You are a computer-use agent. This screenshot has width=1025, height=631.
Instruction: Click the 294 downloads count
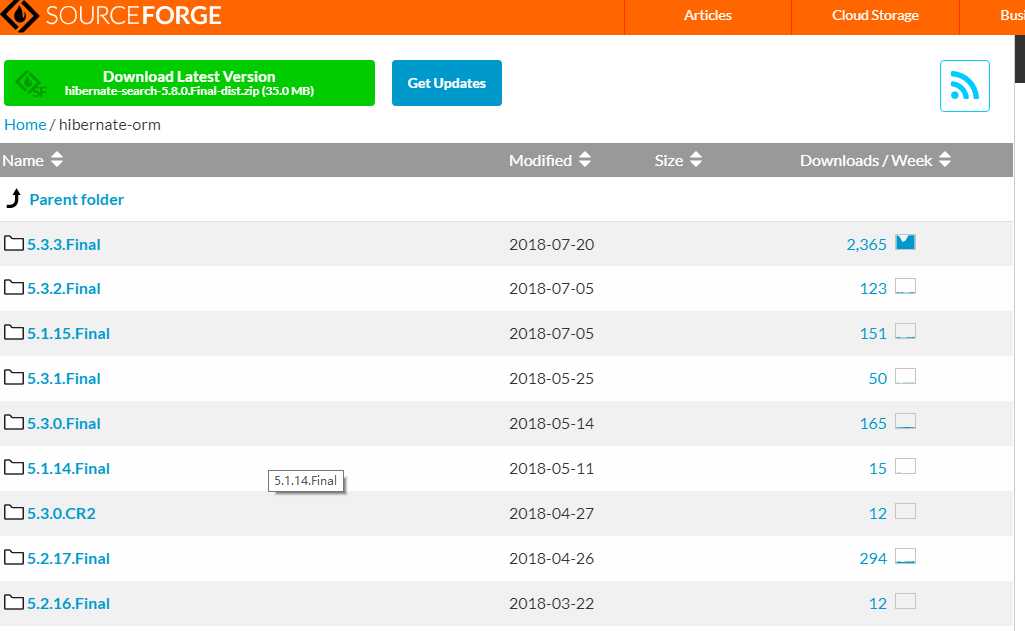(873, 558)
